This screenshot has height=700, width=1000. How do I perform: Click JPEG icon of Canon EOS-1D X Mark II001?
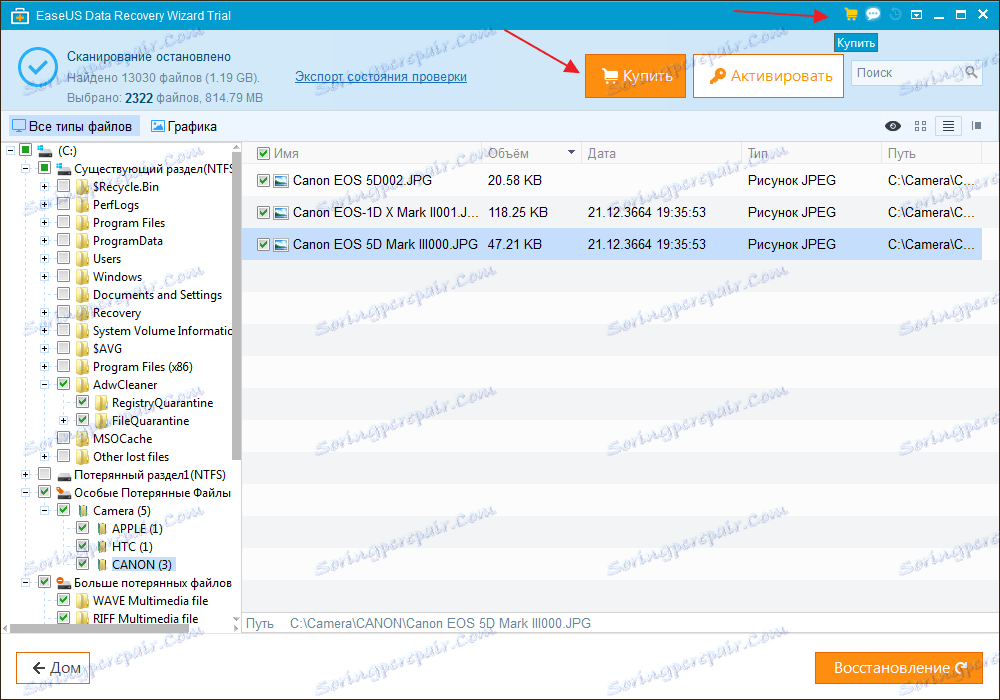[281, 213]
